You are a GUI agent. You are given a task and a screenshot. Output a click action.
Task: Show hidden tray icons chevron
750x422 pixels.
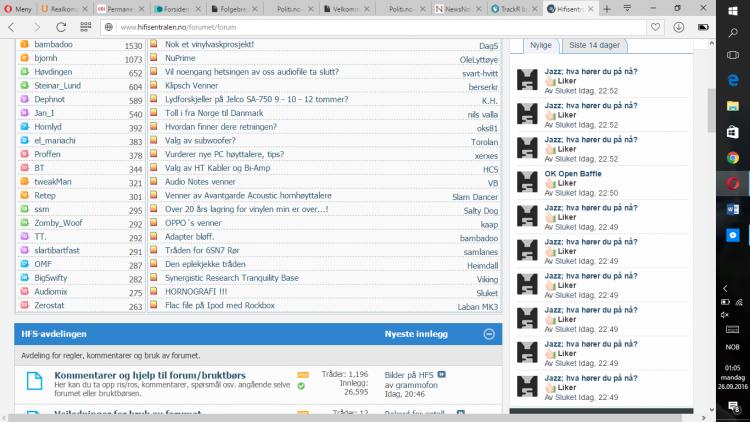[725, 288]
